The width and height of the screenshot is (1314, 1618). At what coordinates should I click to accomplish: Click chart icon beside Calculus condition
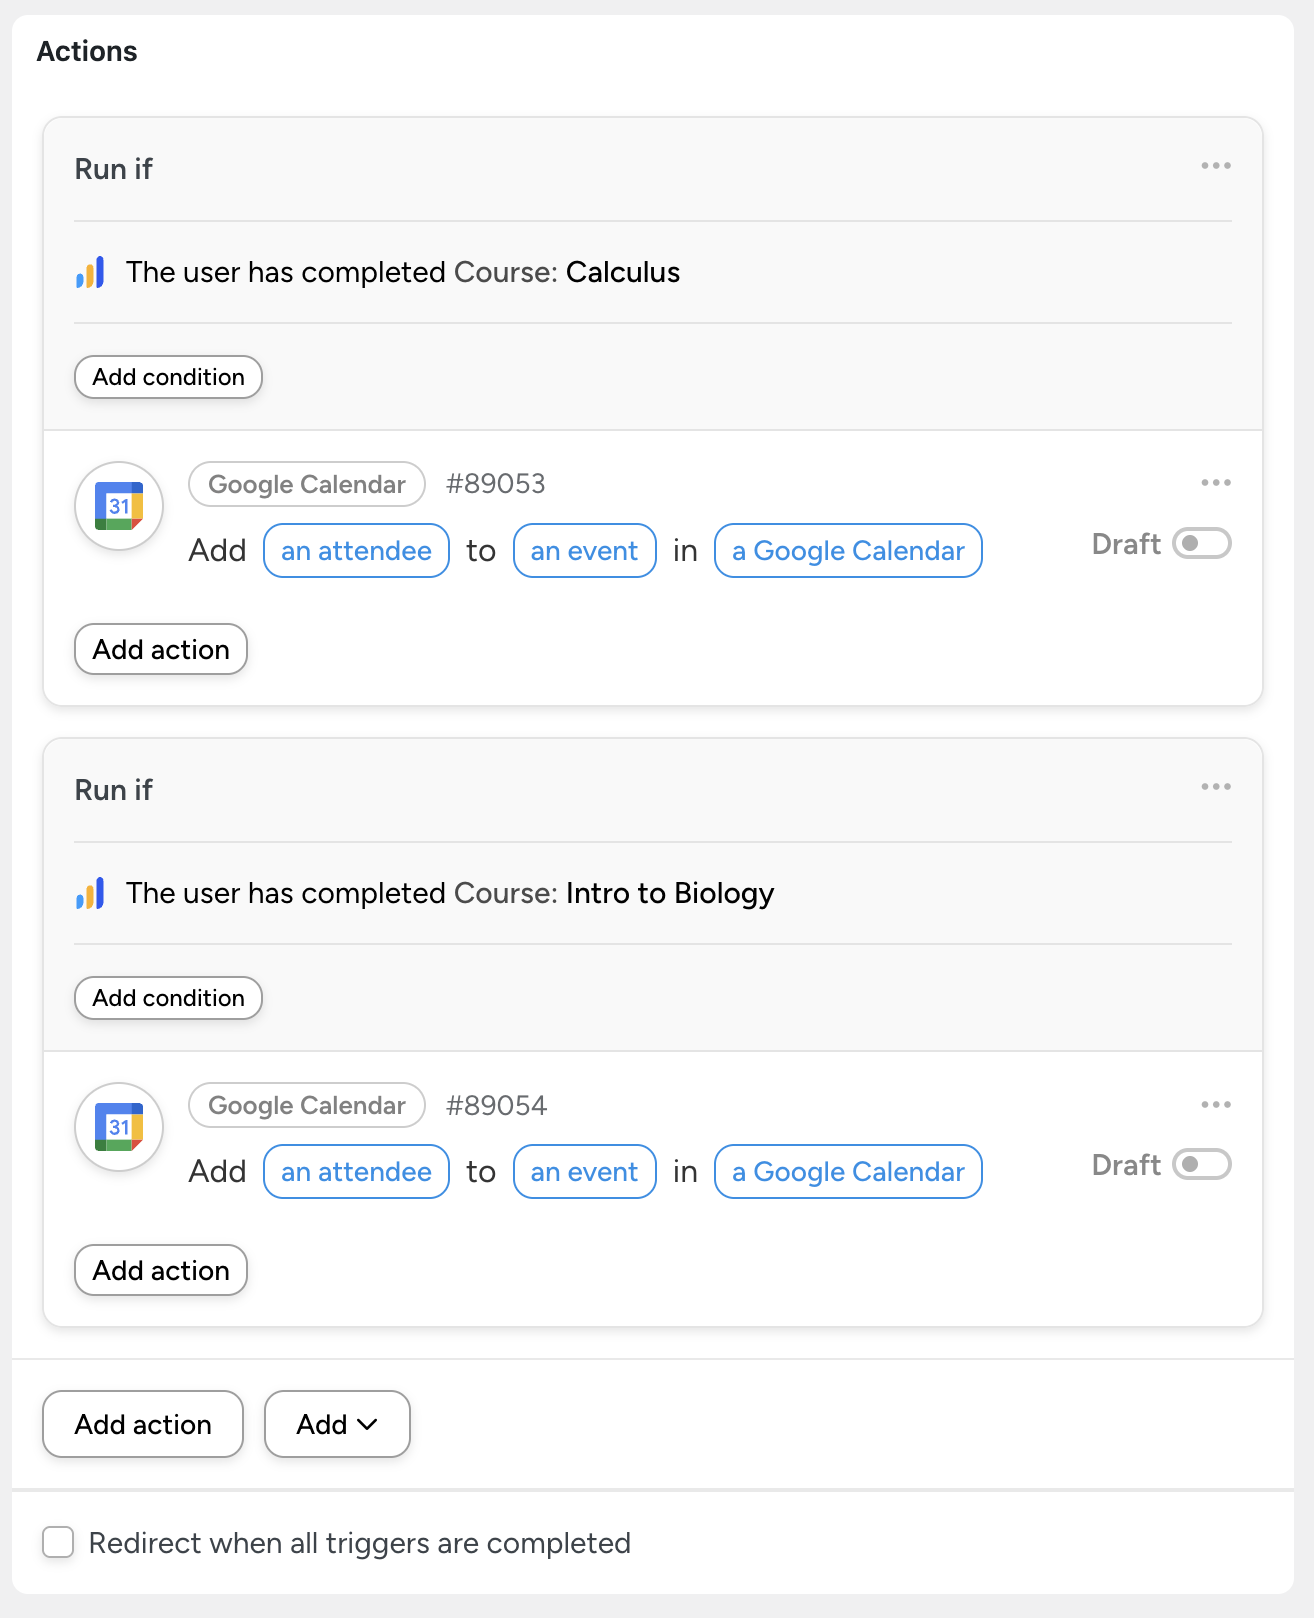tap(90, 273)
